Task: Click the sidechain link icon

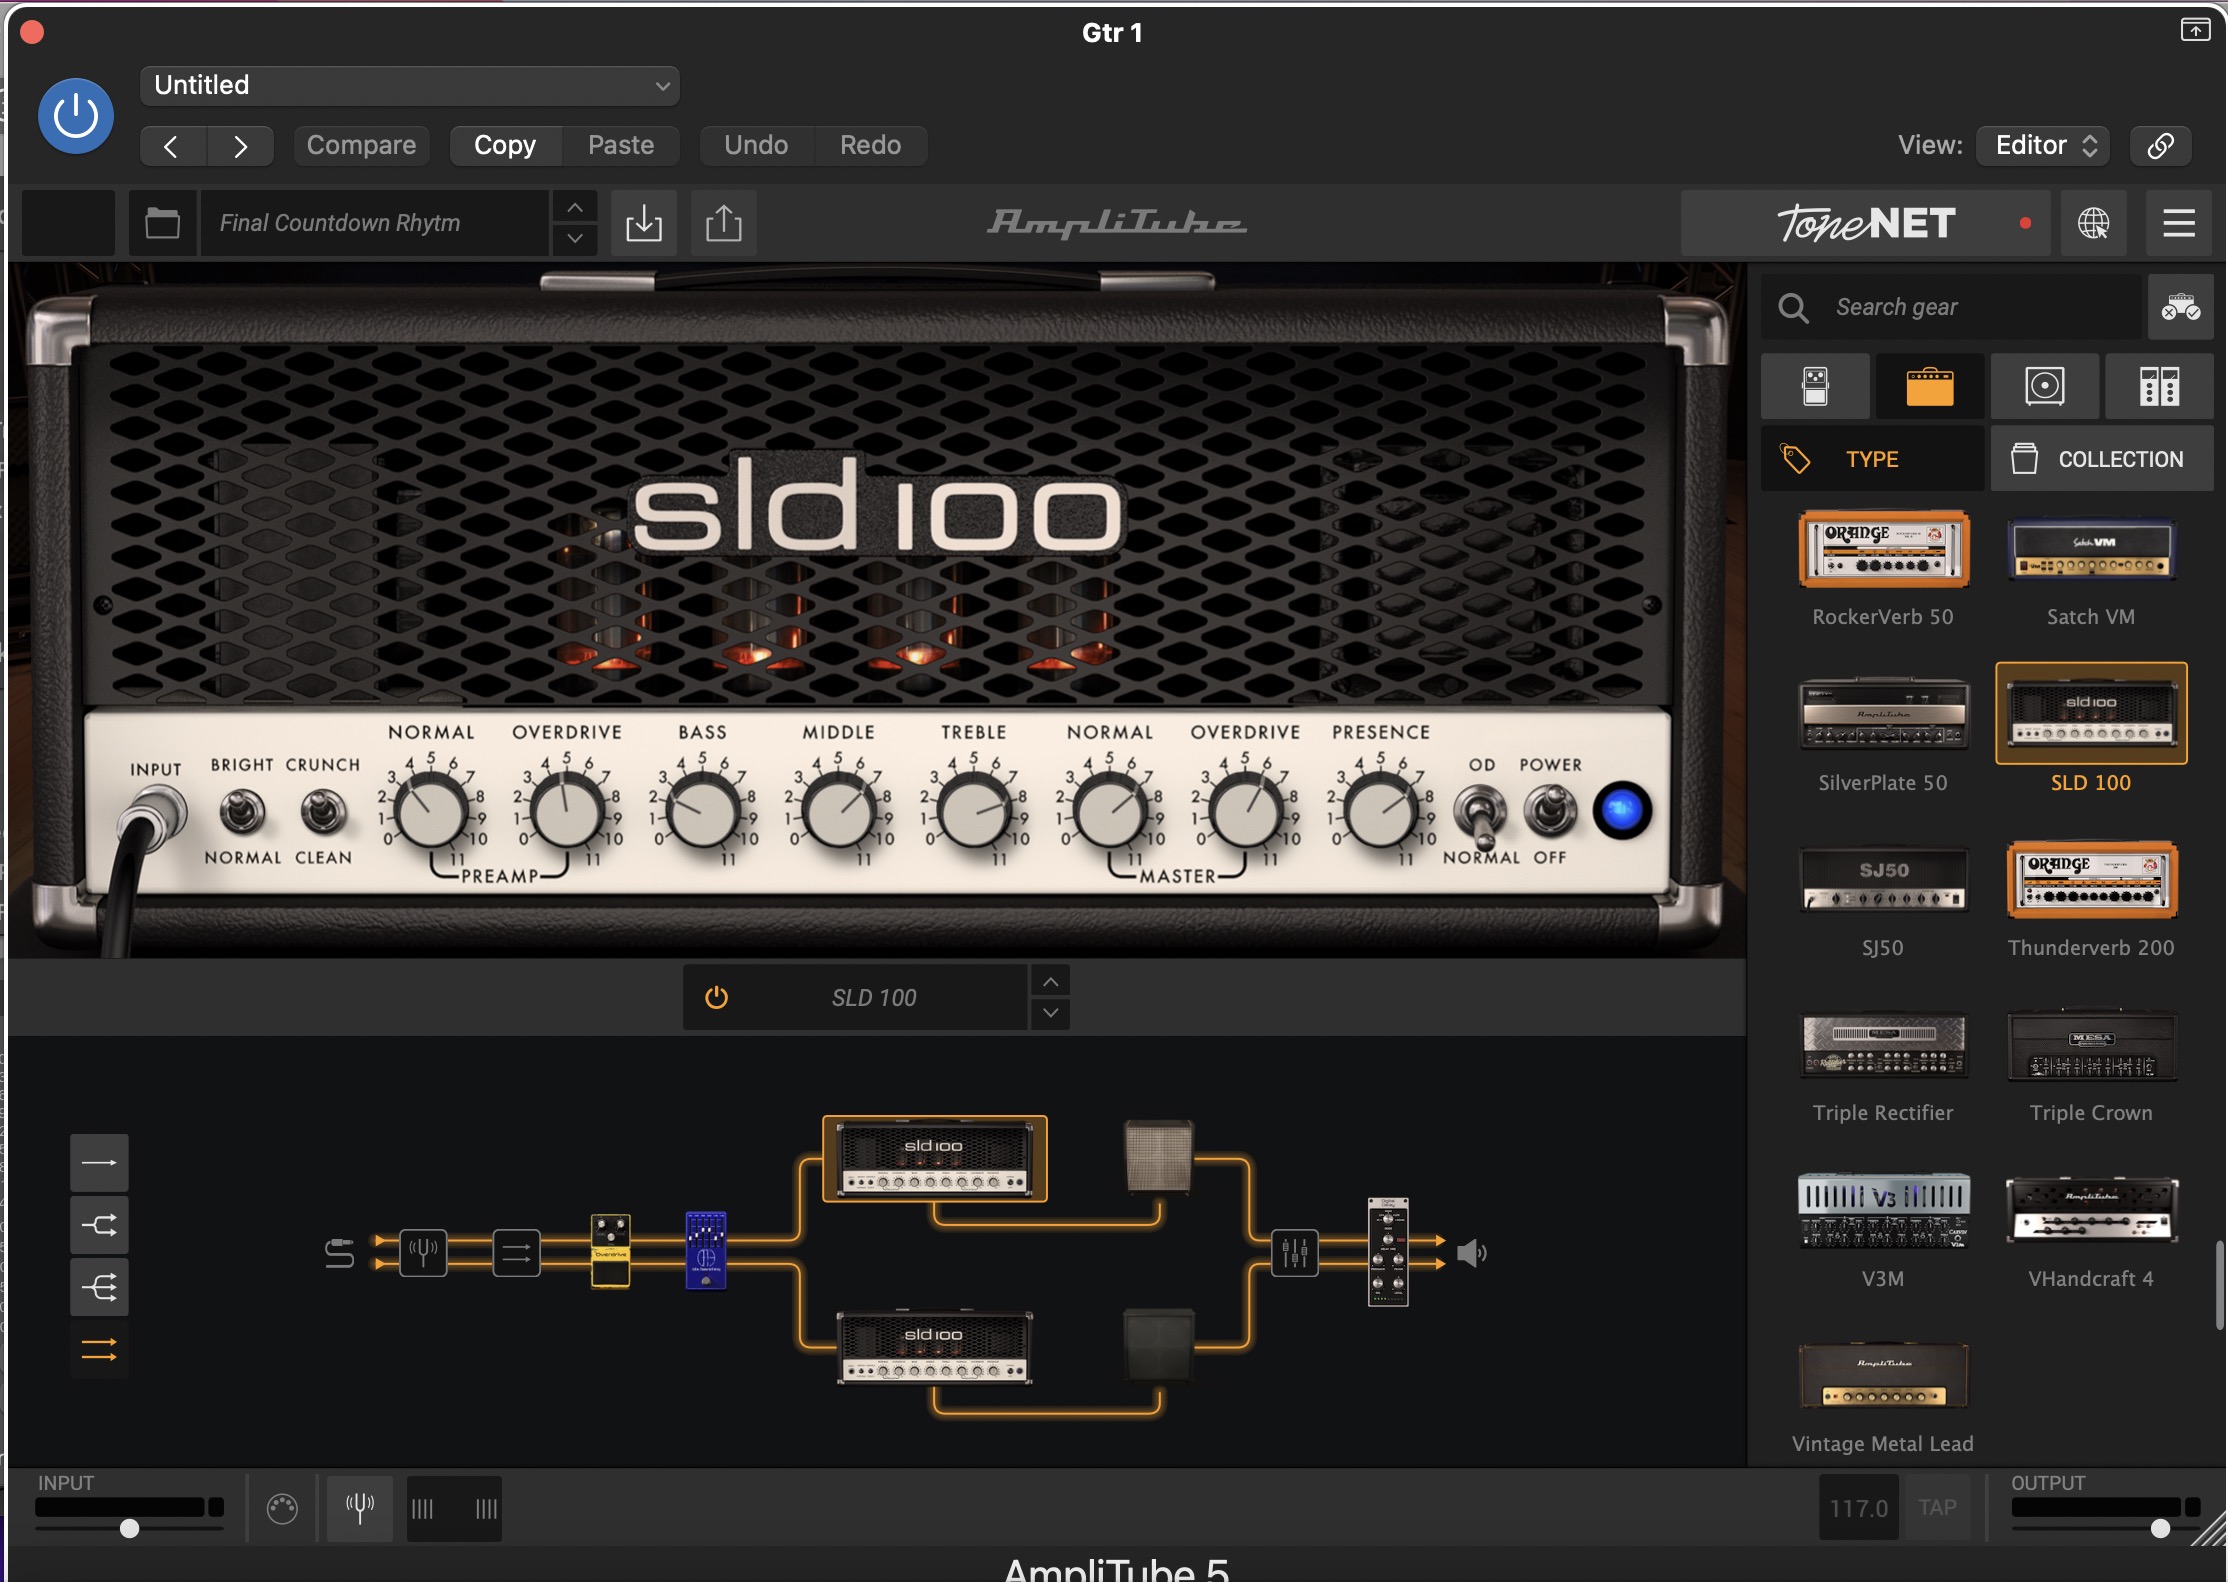Action: point(2160,146)
